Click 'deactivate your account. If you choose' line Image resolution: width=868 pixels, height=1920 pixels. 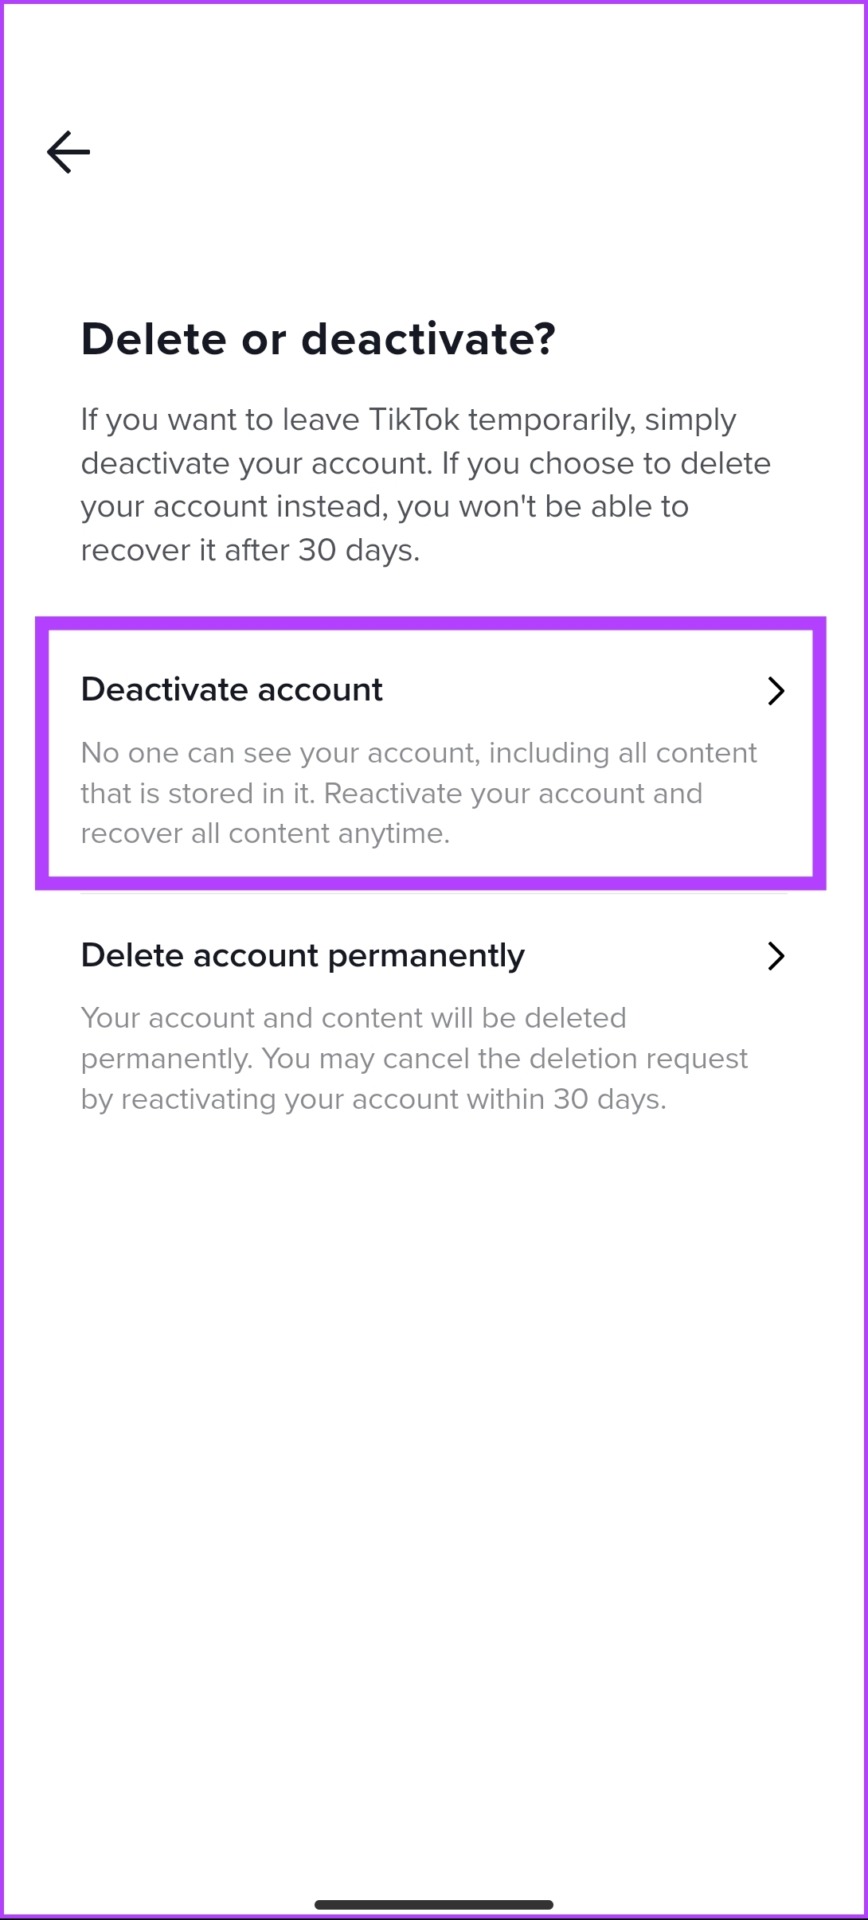[x=426, y=464]
